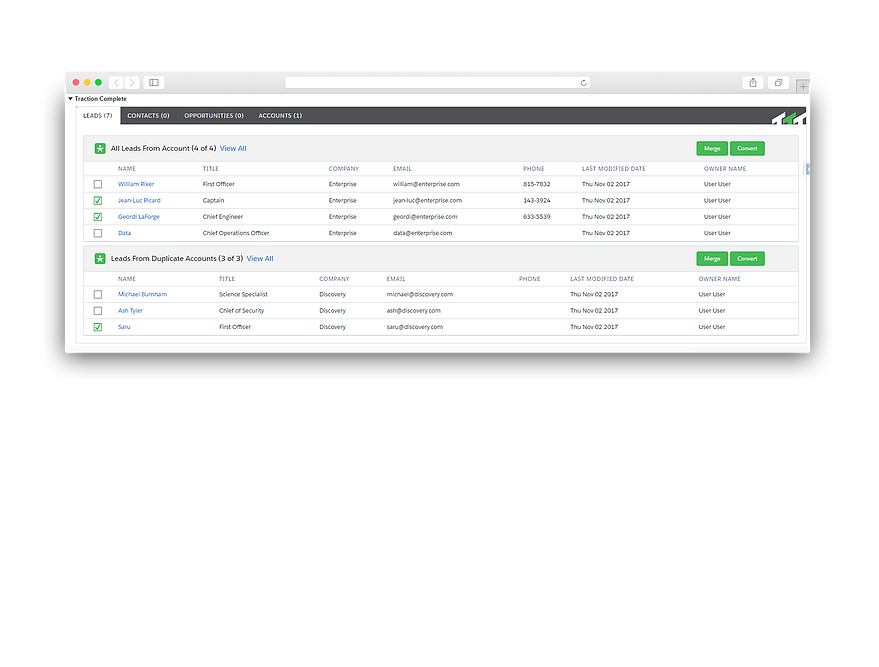Screen dimensions: 879x667
Task: Uncheck the Geordi LaForge lead checkbox
Action: [98, 217]
